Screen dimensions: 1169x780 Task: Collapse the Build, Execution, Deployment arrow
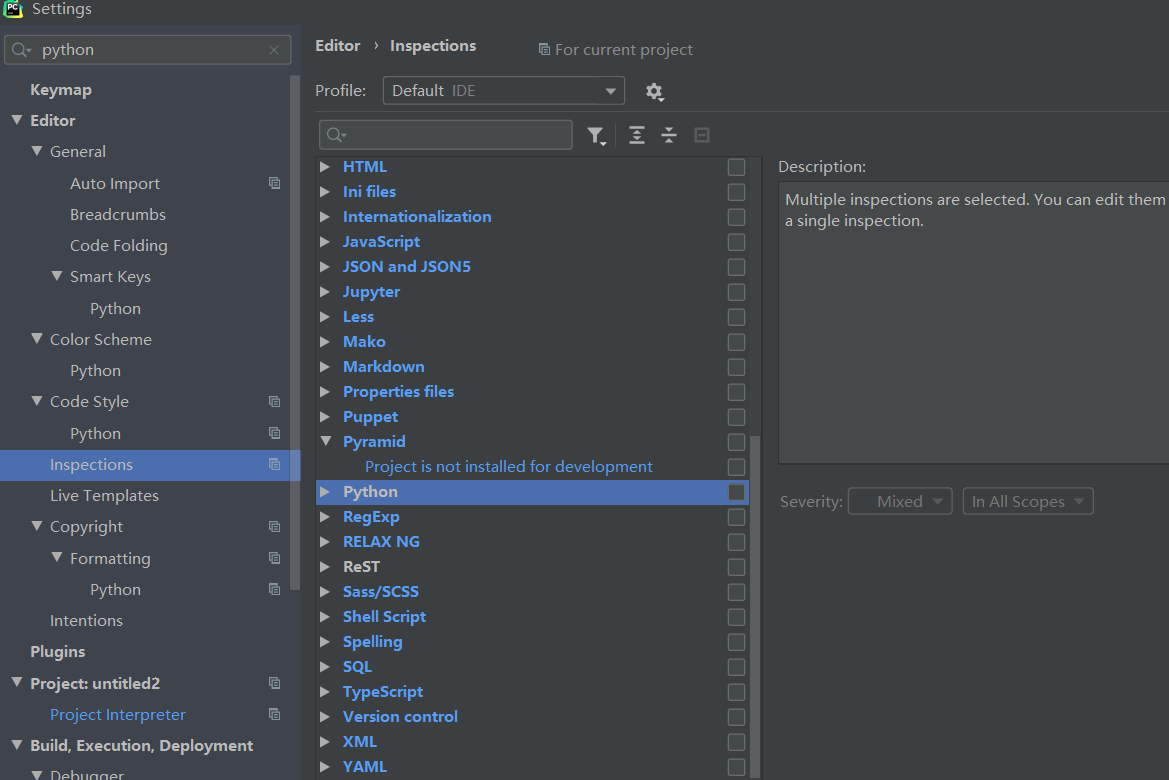(x=17, y=745)
